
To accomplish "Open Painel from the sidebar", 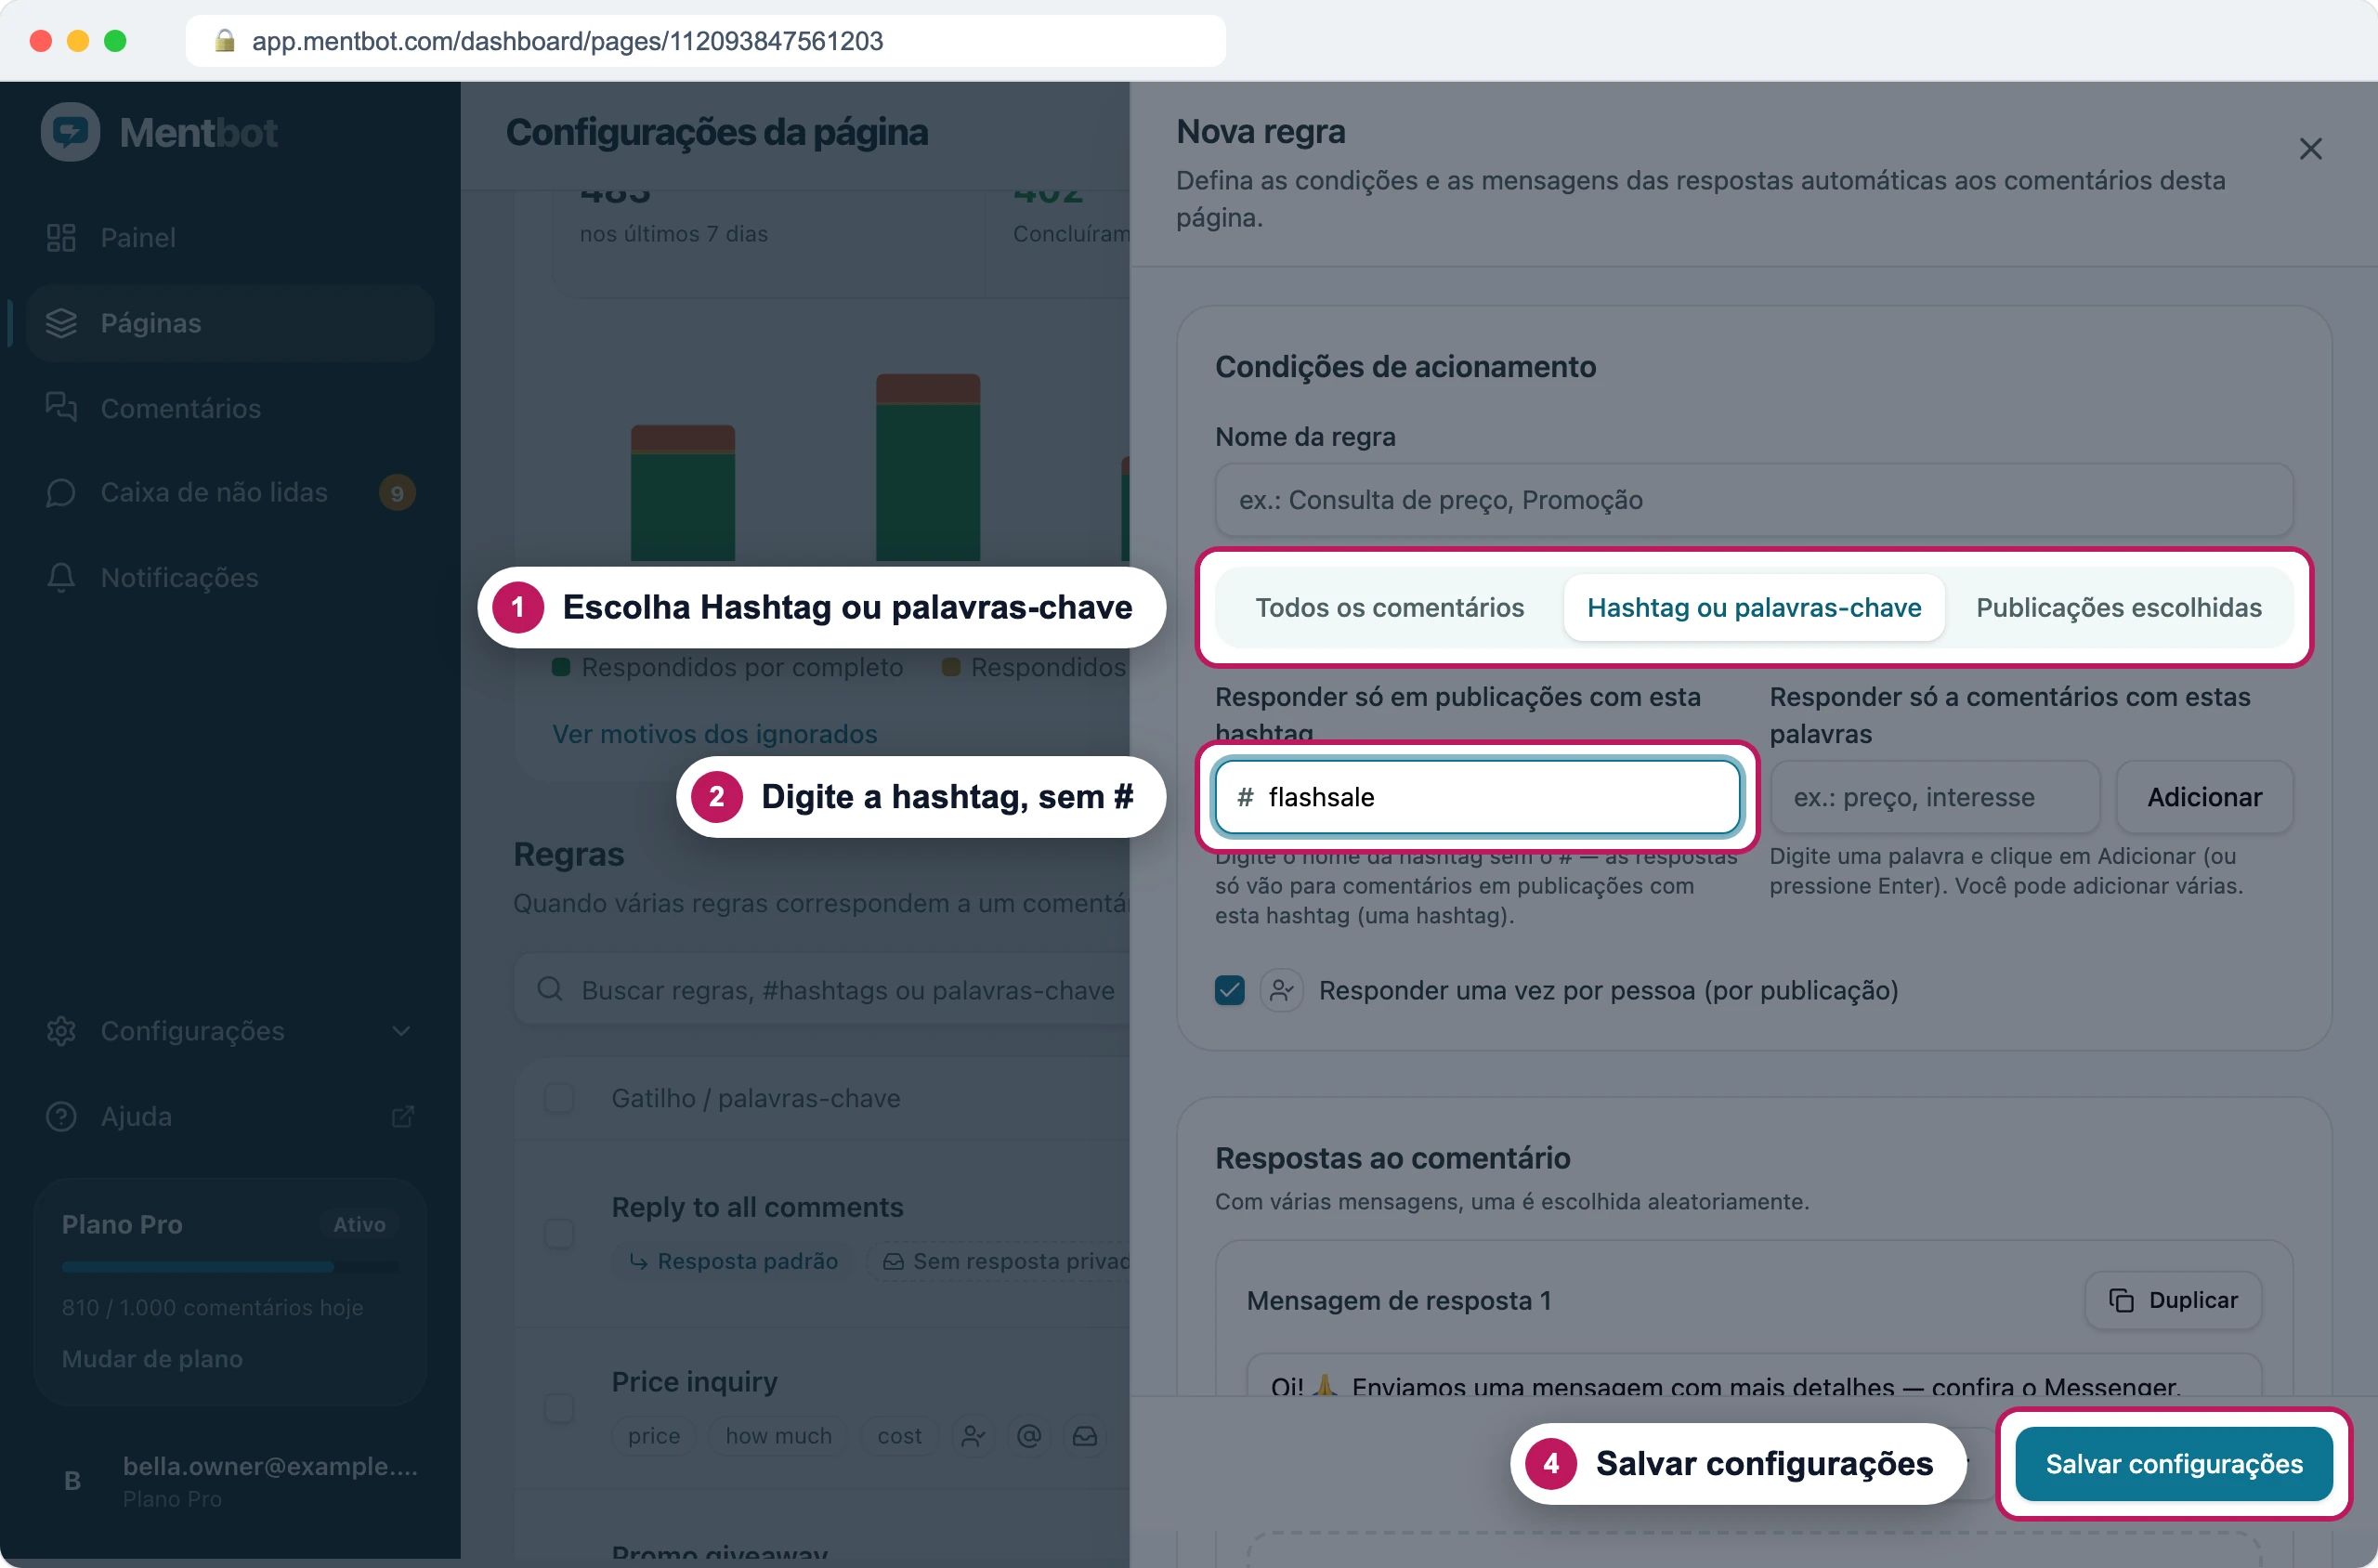I will pyautogui.click(x=230, y=238).
